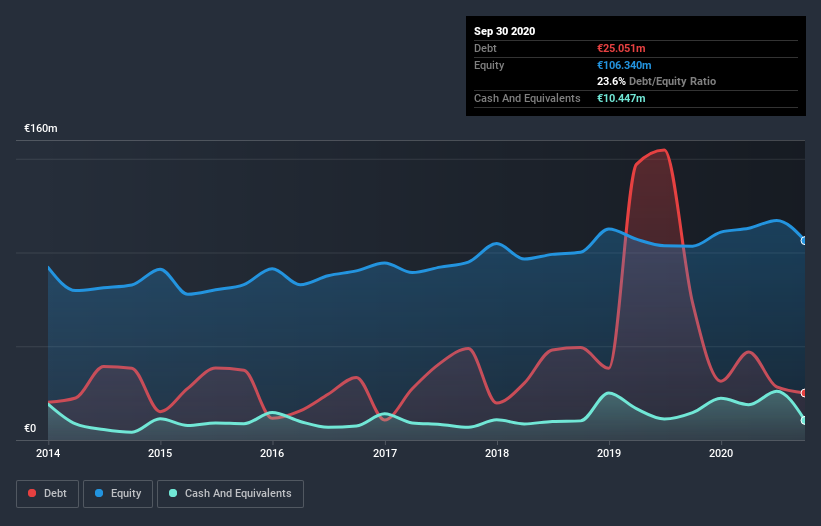Click the €0 y-axis label
821x526 pixels.
[30, 428]
